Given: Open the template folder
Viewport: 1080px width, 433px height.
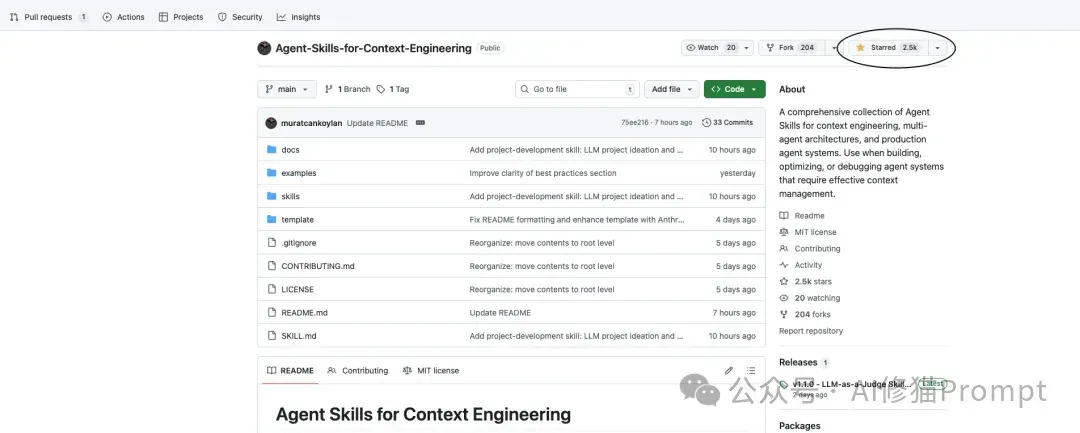Looking at the screenshot, I should tap(298, 220).
